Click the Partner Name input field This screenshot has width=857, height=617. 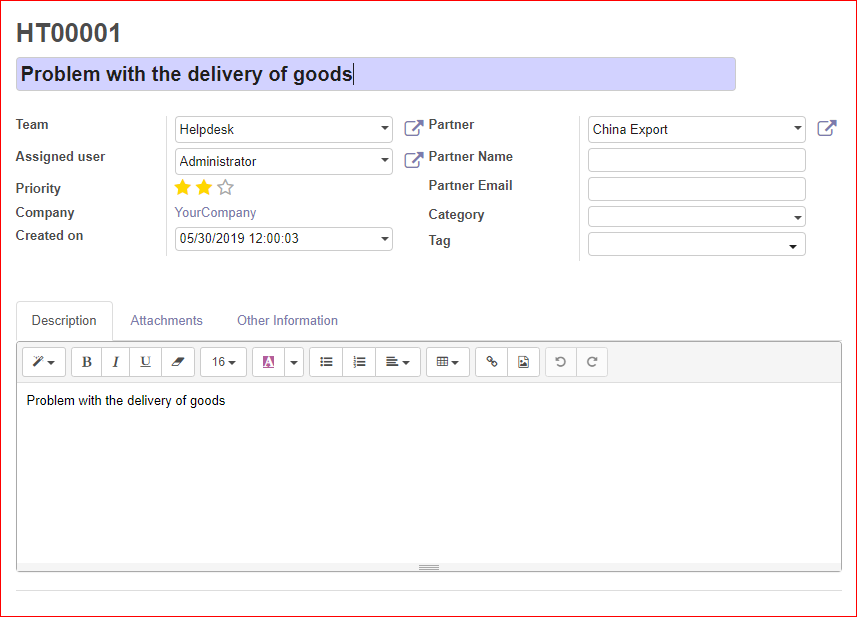pyautogui.click(x=697, y=160)
